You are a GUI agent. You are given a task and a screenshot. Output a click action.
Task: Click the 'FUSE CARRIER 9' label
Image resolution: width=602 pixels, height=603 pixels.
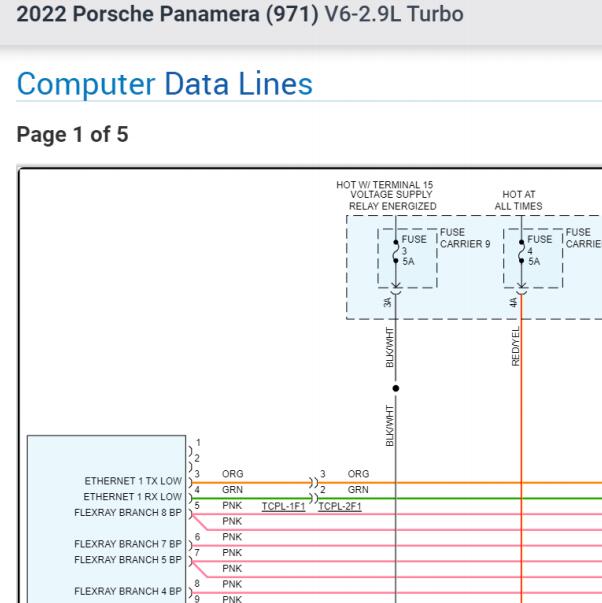(465, 238)
